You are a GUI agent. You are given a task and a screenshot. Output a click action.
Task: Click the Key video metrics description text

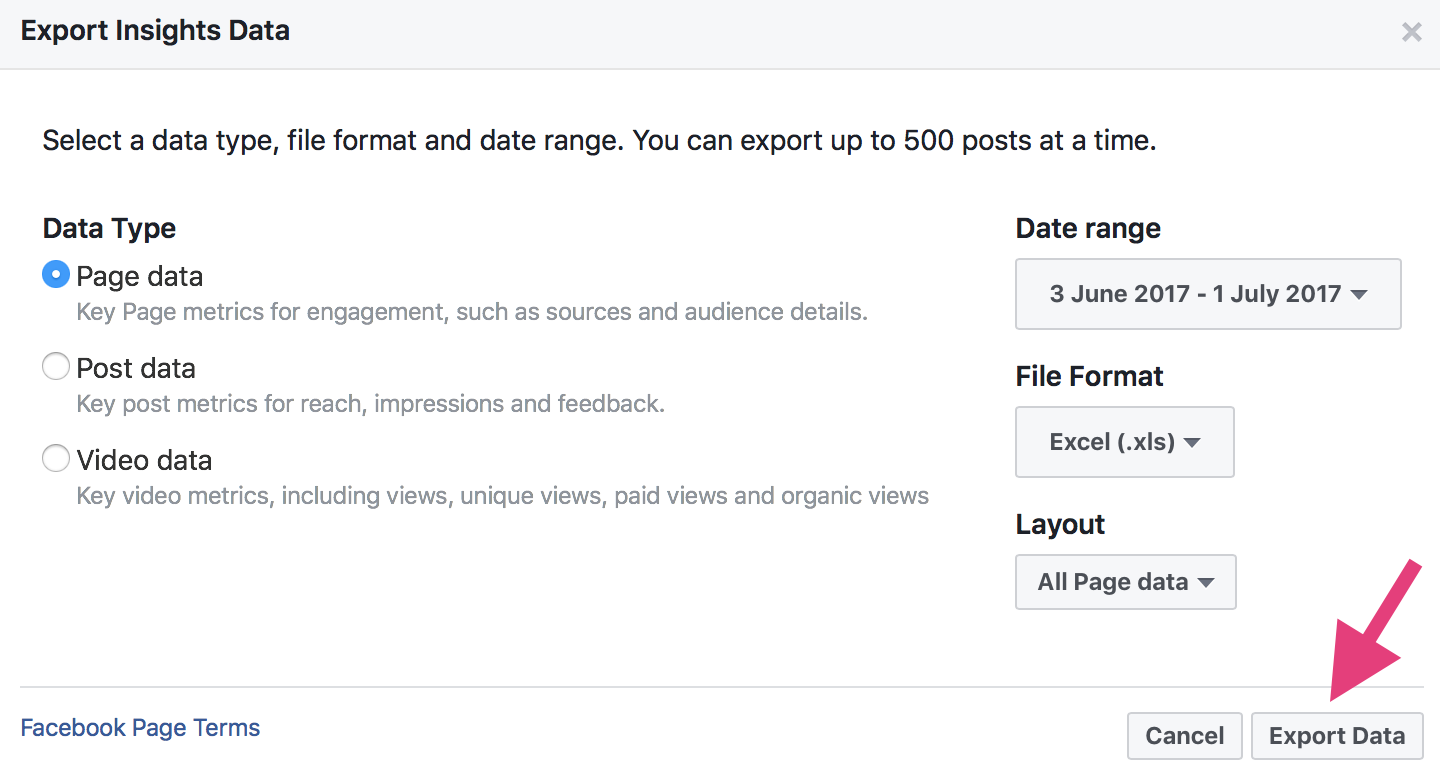[x=502, y=496]
